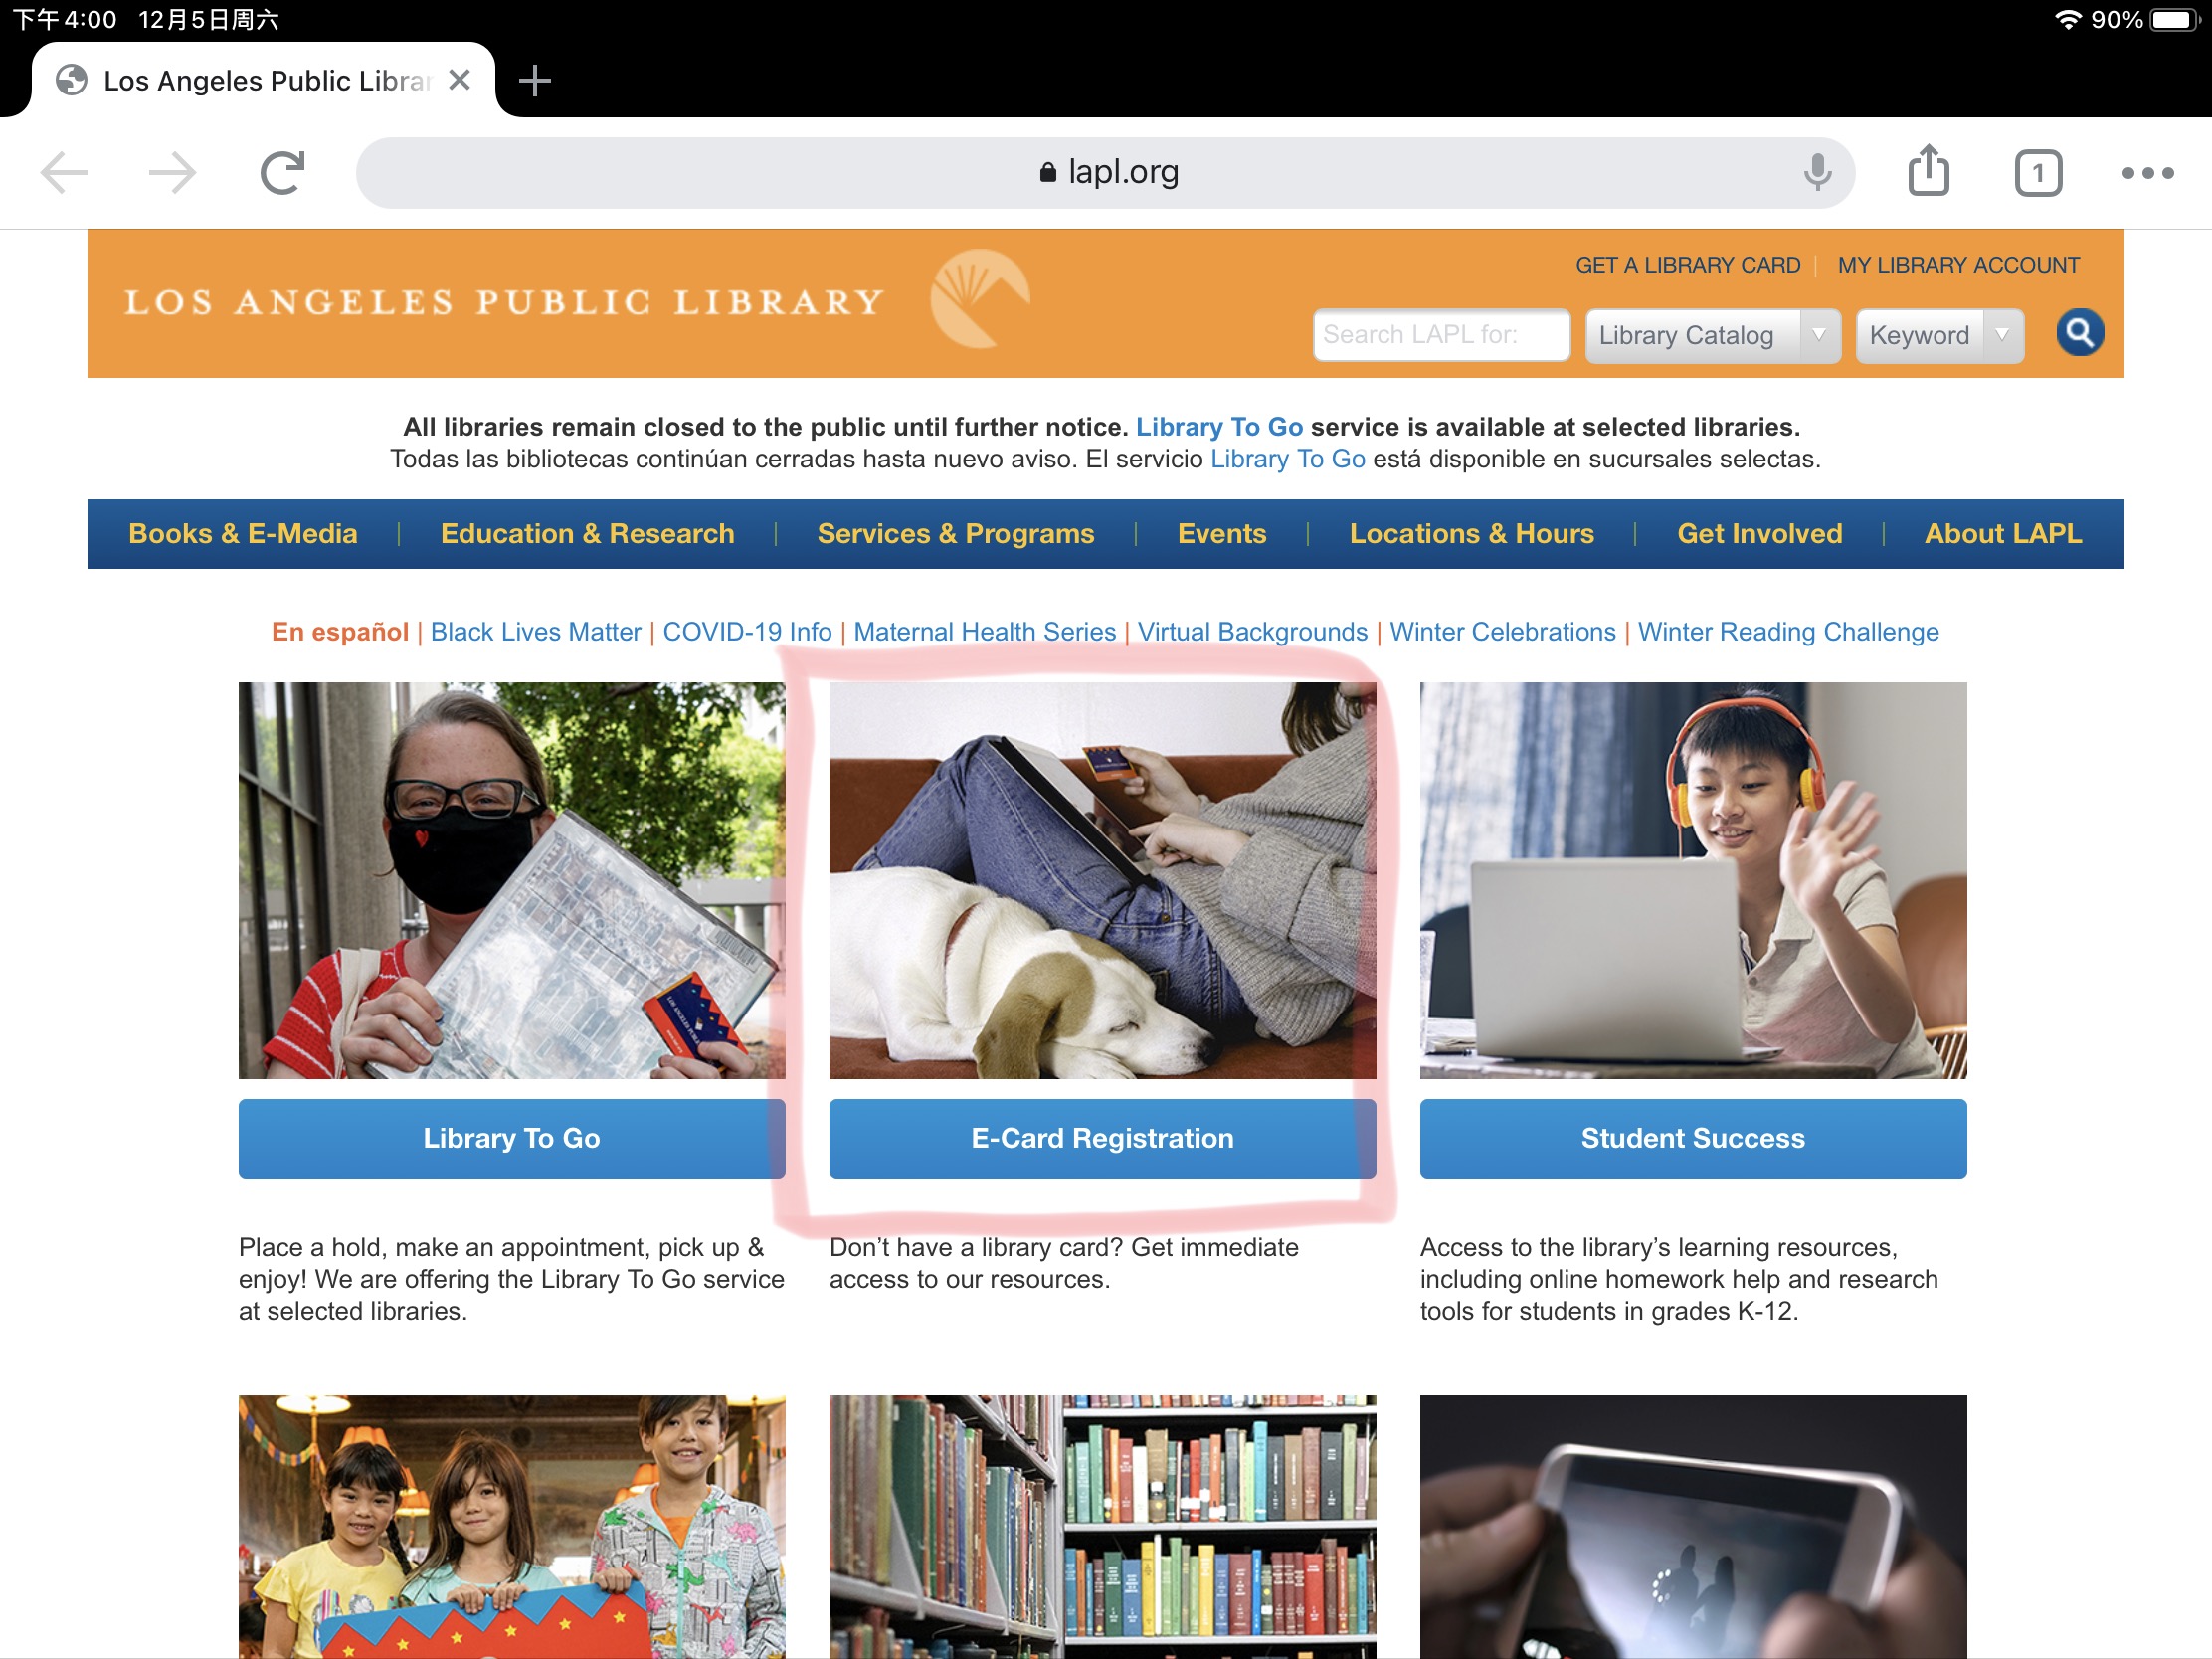Click the Student Success button

coord(1693,1138)
